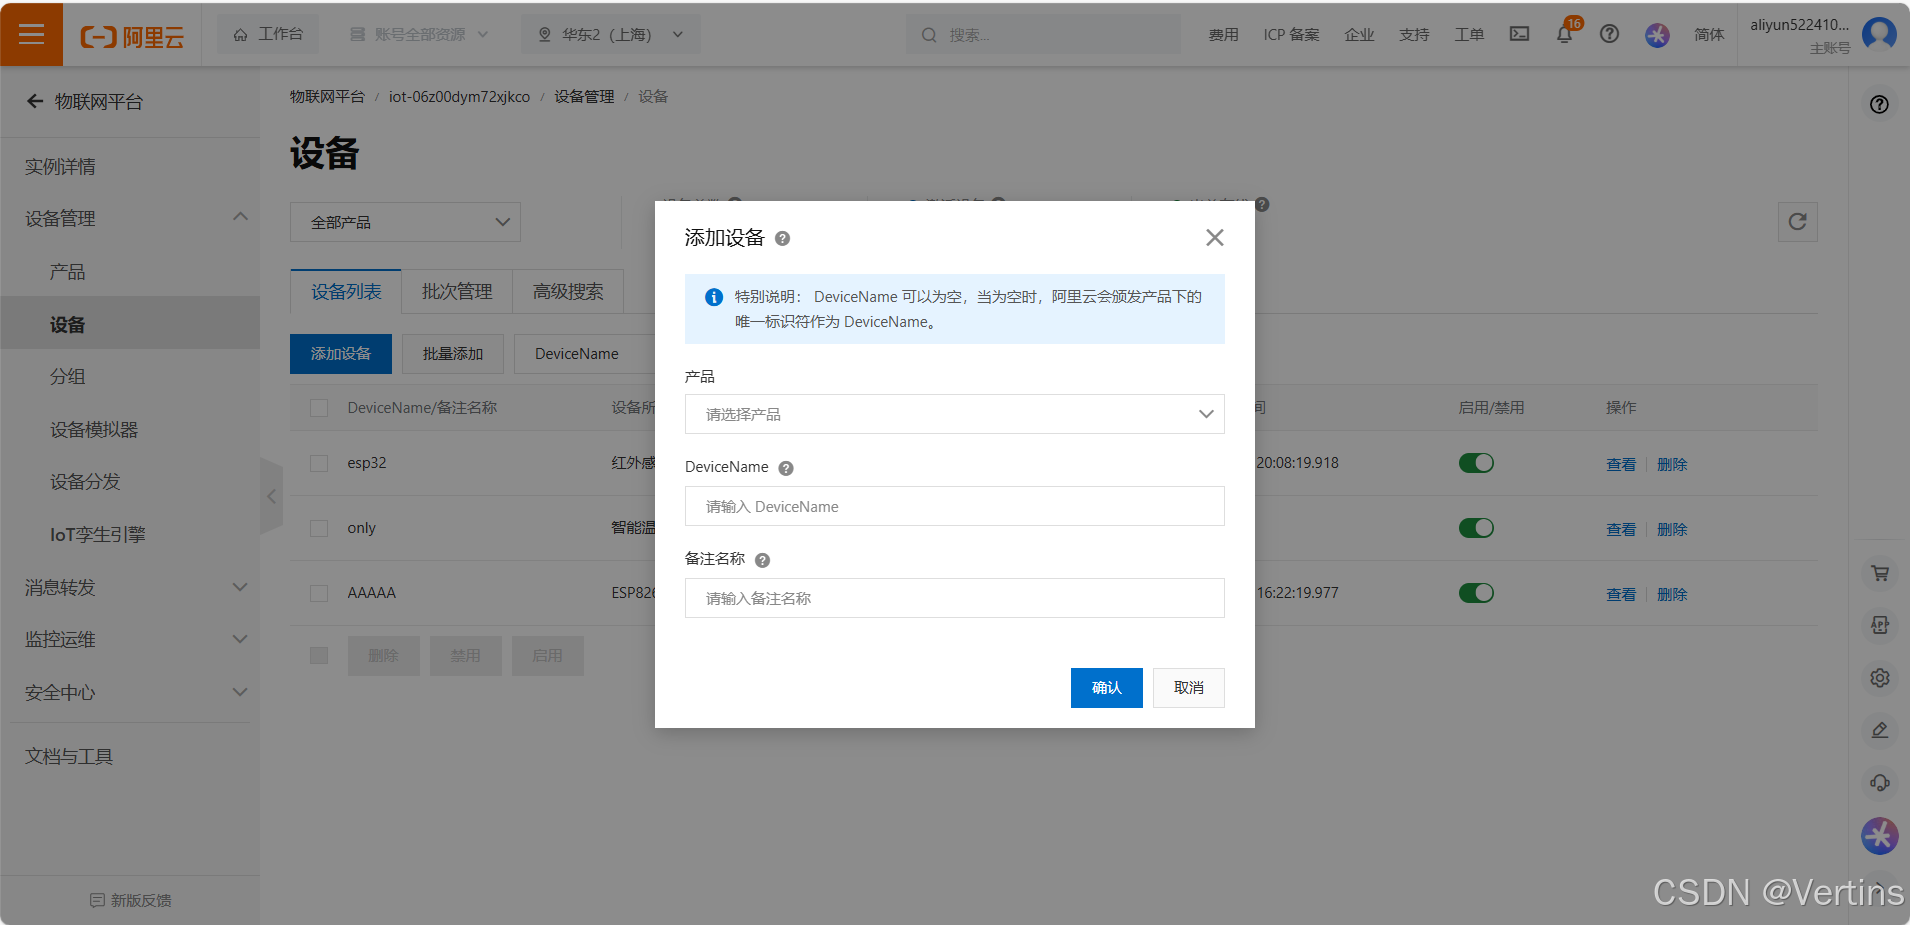Confirm with the 确认 button

pos(1106,688)
